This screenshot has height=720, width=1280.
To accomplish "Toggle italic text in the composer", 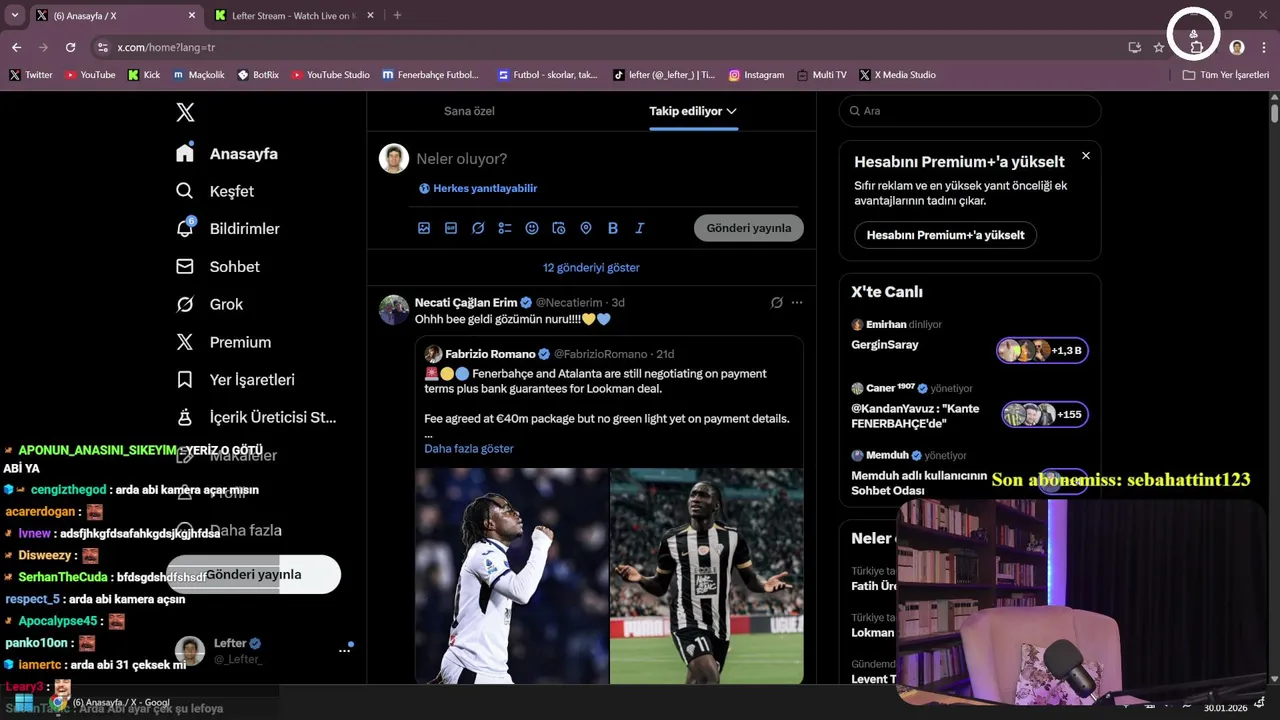I will (x=640, y=228).
